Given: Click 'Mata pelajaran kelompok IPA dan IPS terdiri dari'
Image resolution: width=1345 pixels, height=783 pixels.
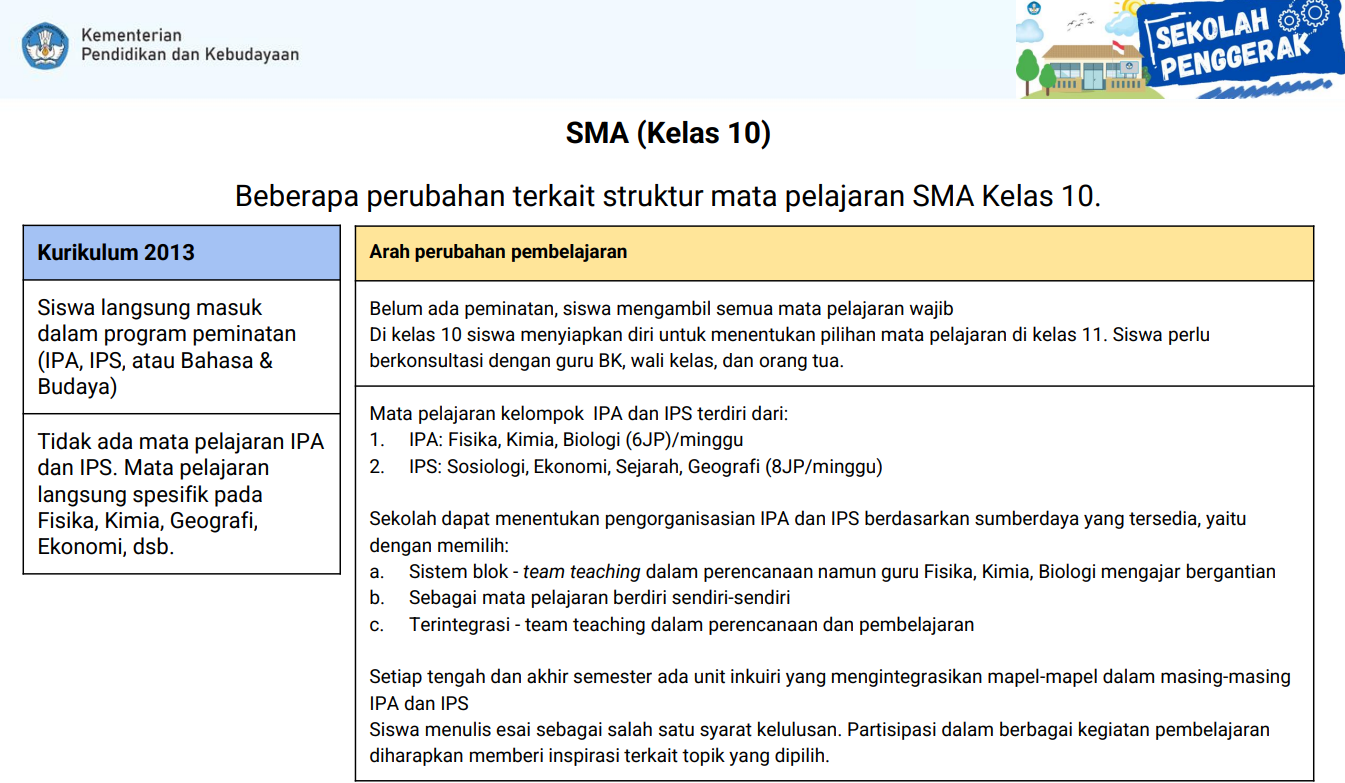Looking at the screenshot, I should [579, 413].
